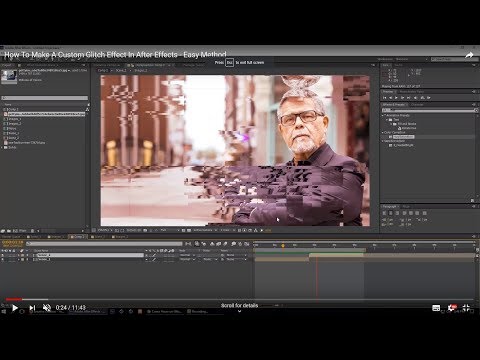The height and width of the screenshot is (360, 480).
Task: Open YouTube settings gear
Action: click(x=452, y=308)
